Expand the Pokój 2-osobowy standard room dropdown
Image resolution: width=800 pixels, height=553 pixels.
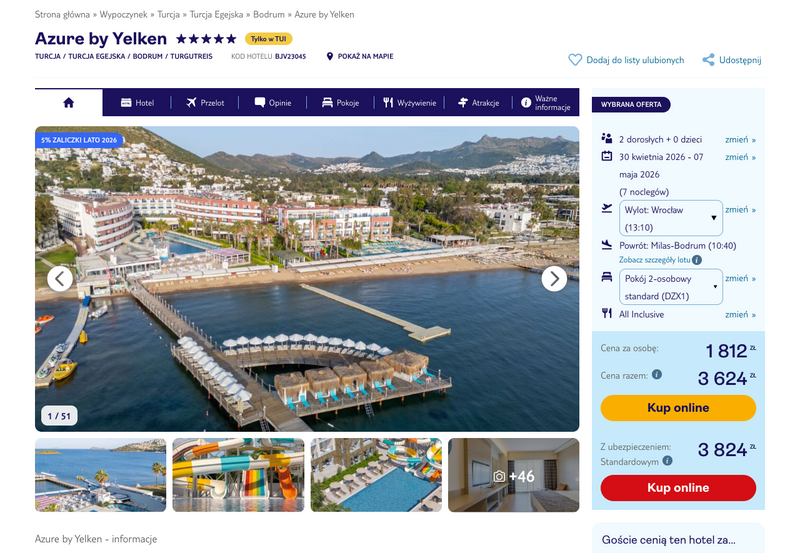click(670, 287)
